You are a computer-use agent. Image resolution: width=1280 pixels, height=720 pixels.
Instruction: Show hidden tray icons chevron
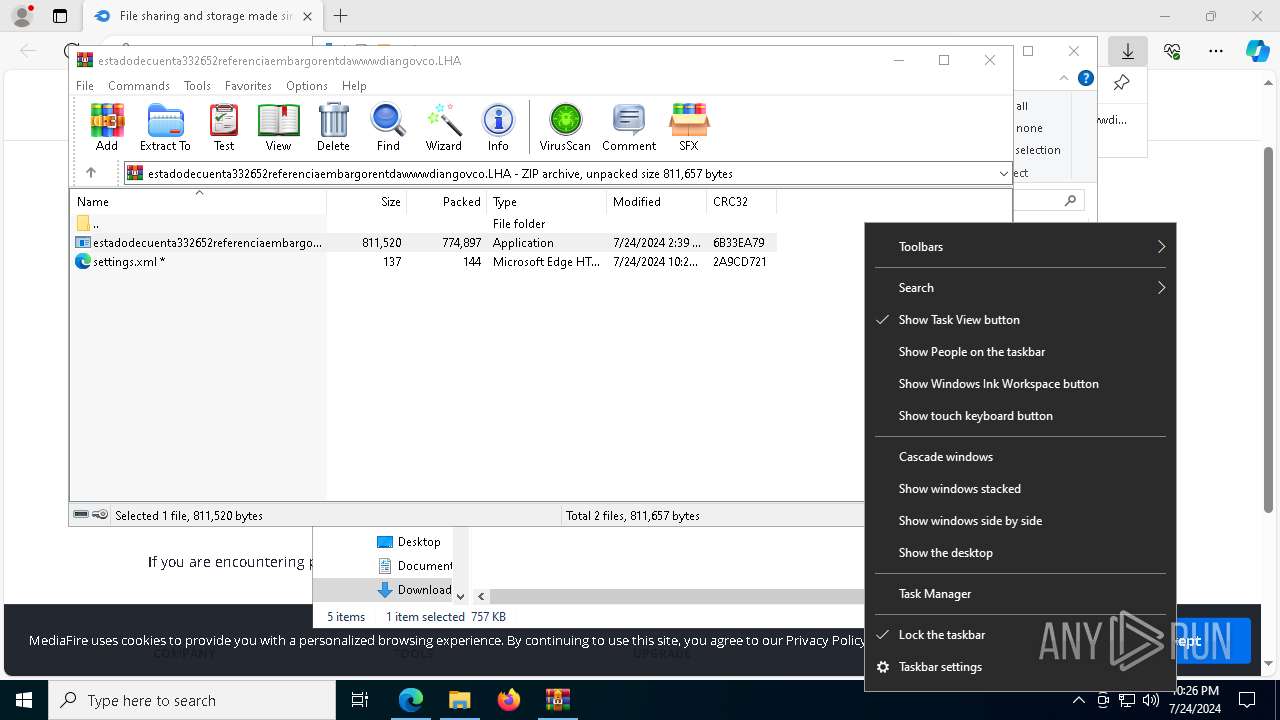point(1078,700)
